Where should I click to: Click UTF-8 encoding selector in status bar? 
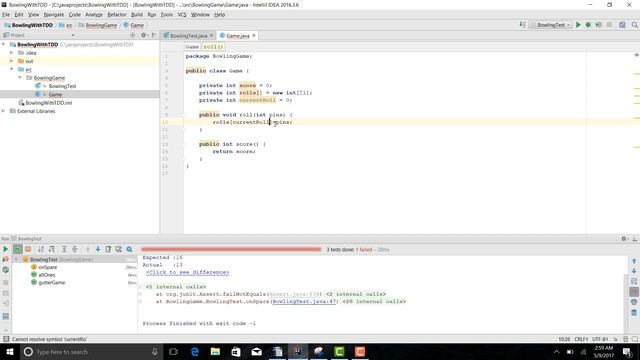pyautogui.click(x=600, y=339)
